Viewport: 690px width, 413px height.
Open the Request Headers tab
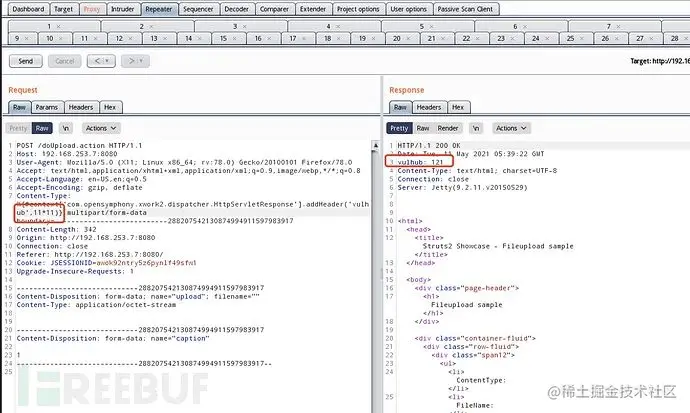tap(81, 107)
